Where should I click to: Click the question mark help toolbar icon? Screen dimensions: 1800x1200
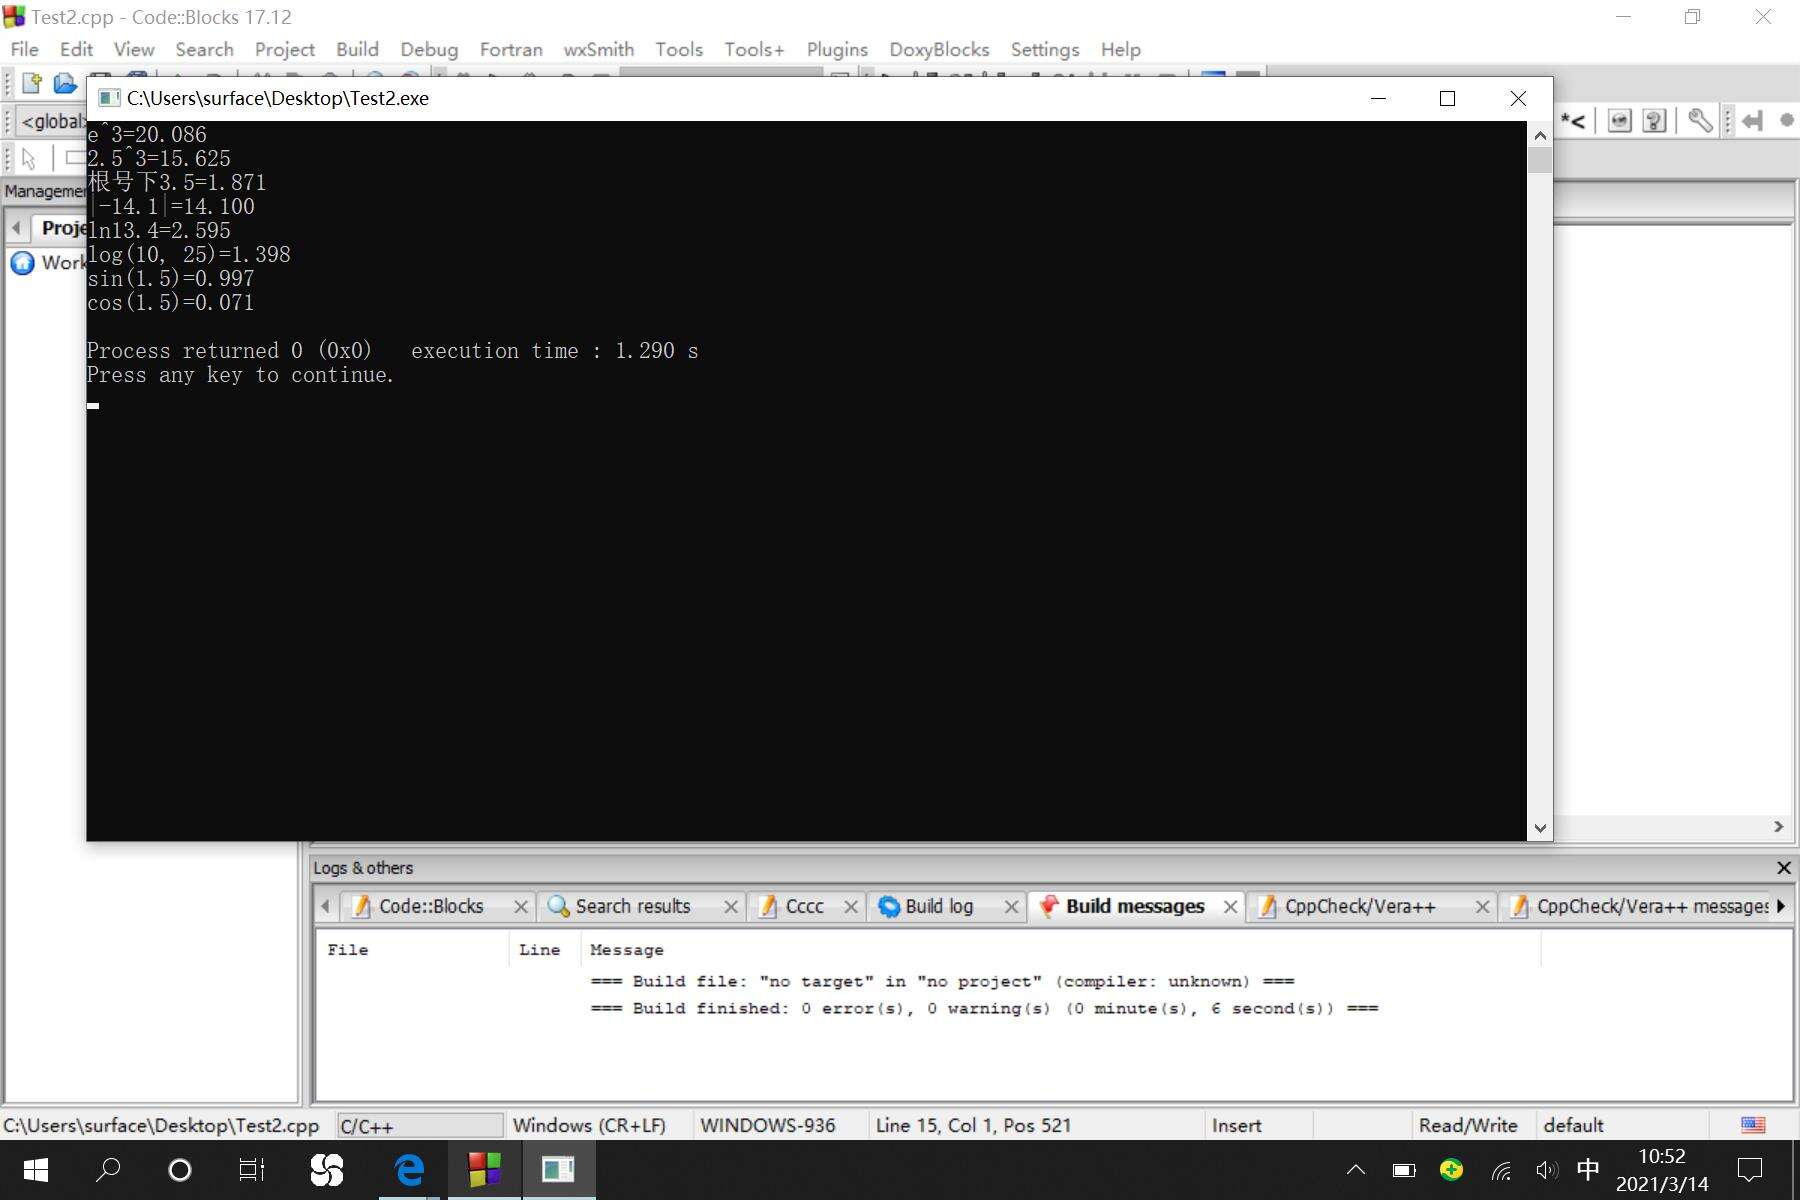(1655, 121)
